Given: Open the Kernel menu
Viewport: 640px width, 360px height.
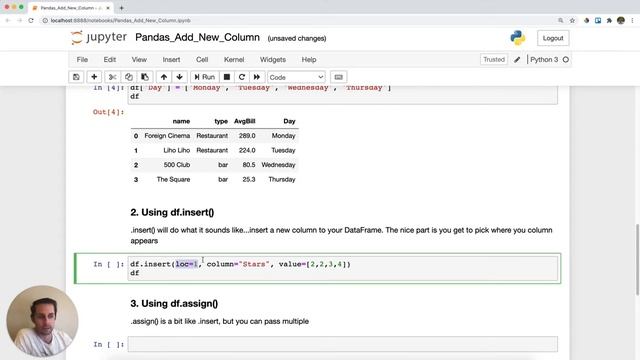Looking at the screenshot, I should coord(234,60).
